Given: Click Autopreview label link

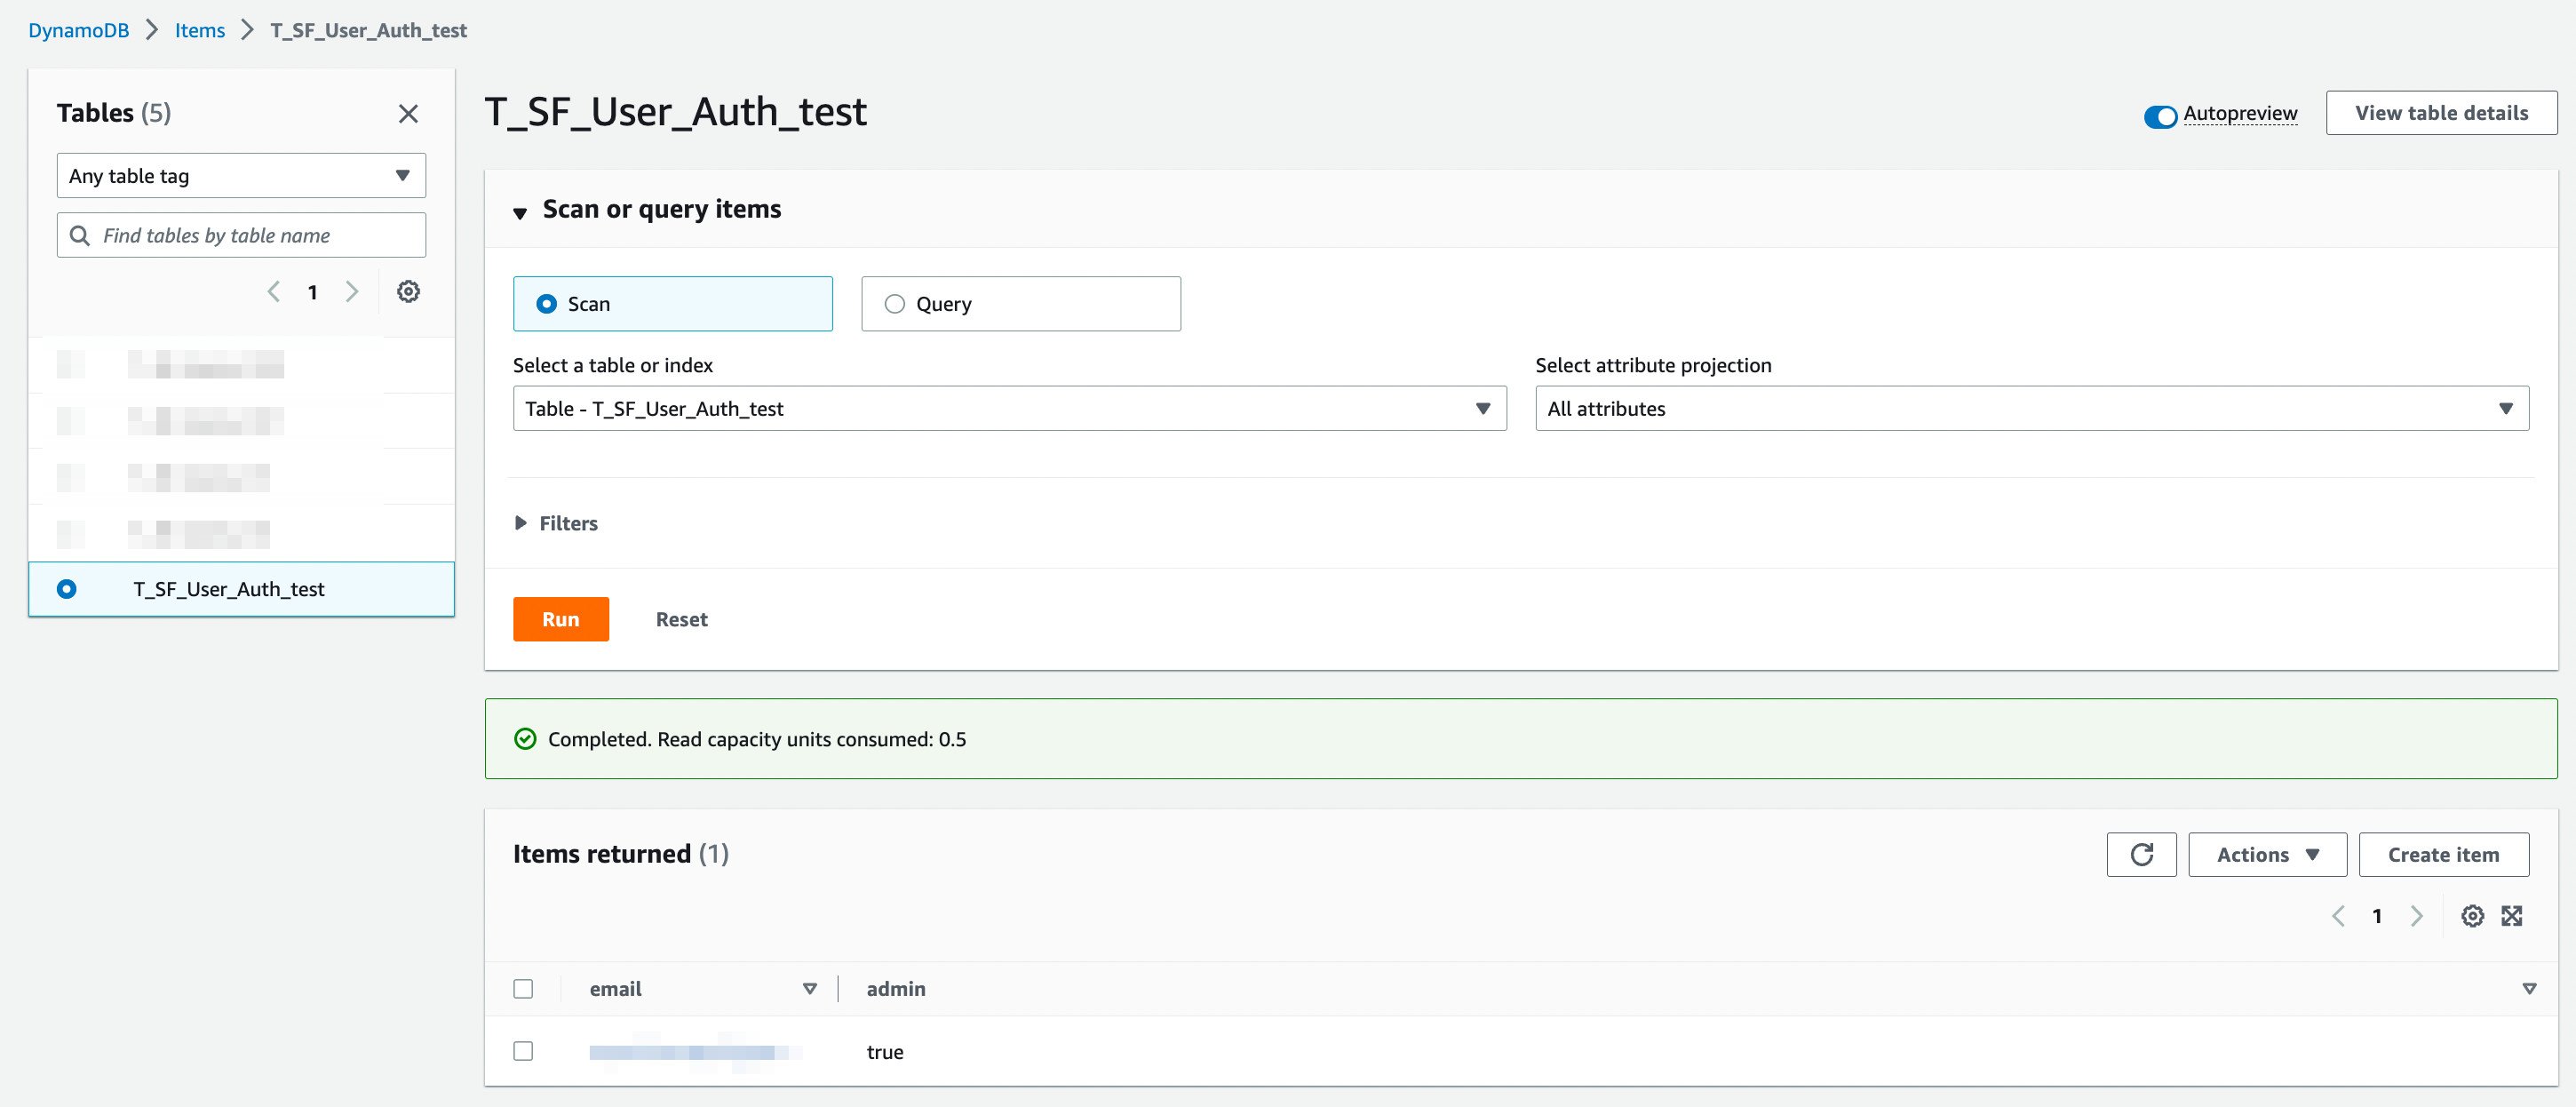Looking at the screenshot, I should point(2240,113).
